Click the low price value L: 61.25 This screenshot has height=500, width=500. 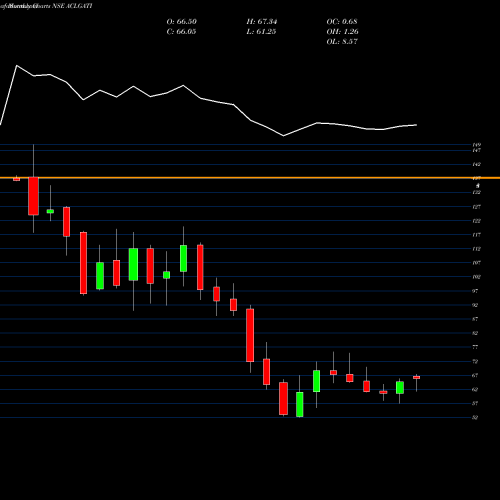click(261, 32)
